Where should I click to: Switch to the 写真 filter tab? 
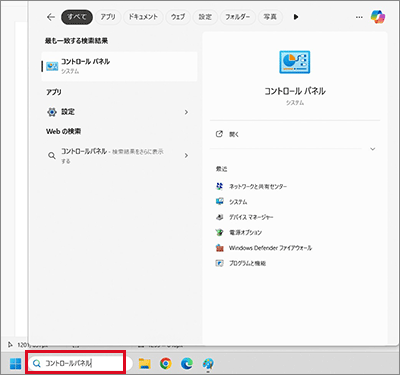(270, 17)
